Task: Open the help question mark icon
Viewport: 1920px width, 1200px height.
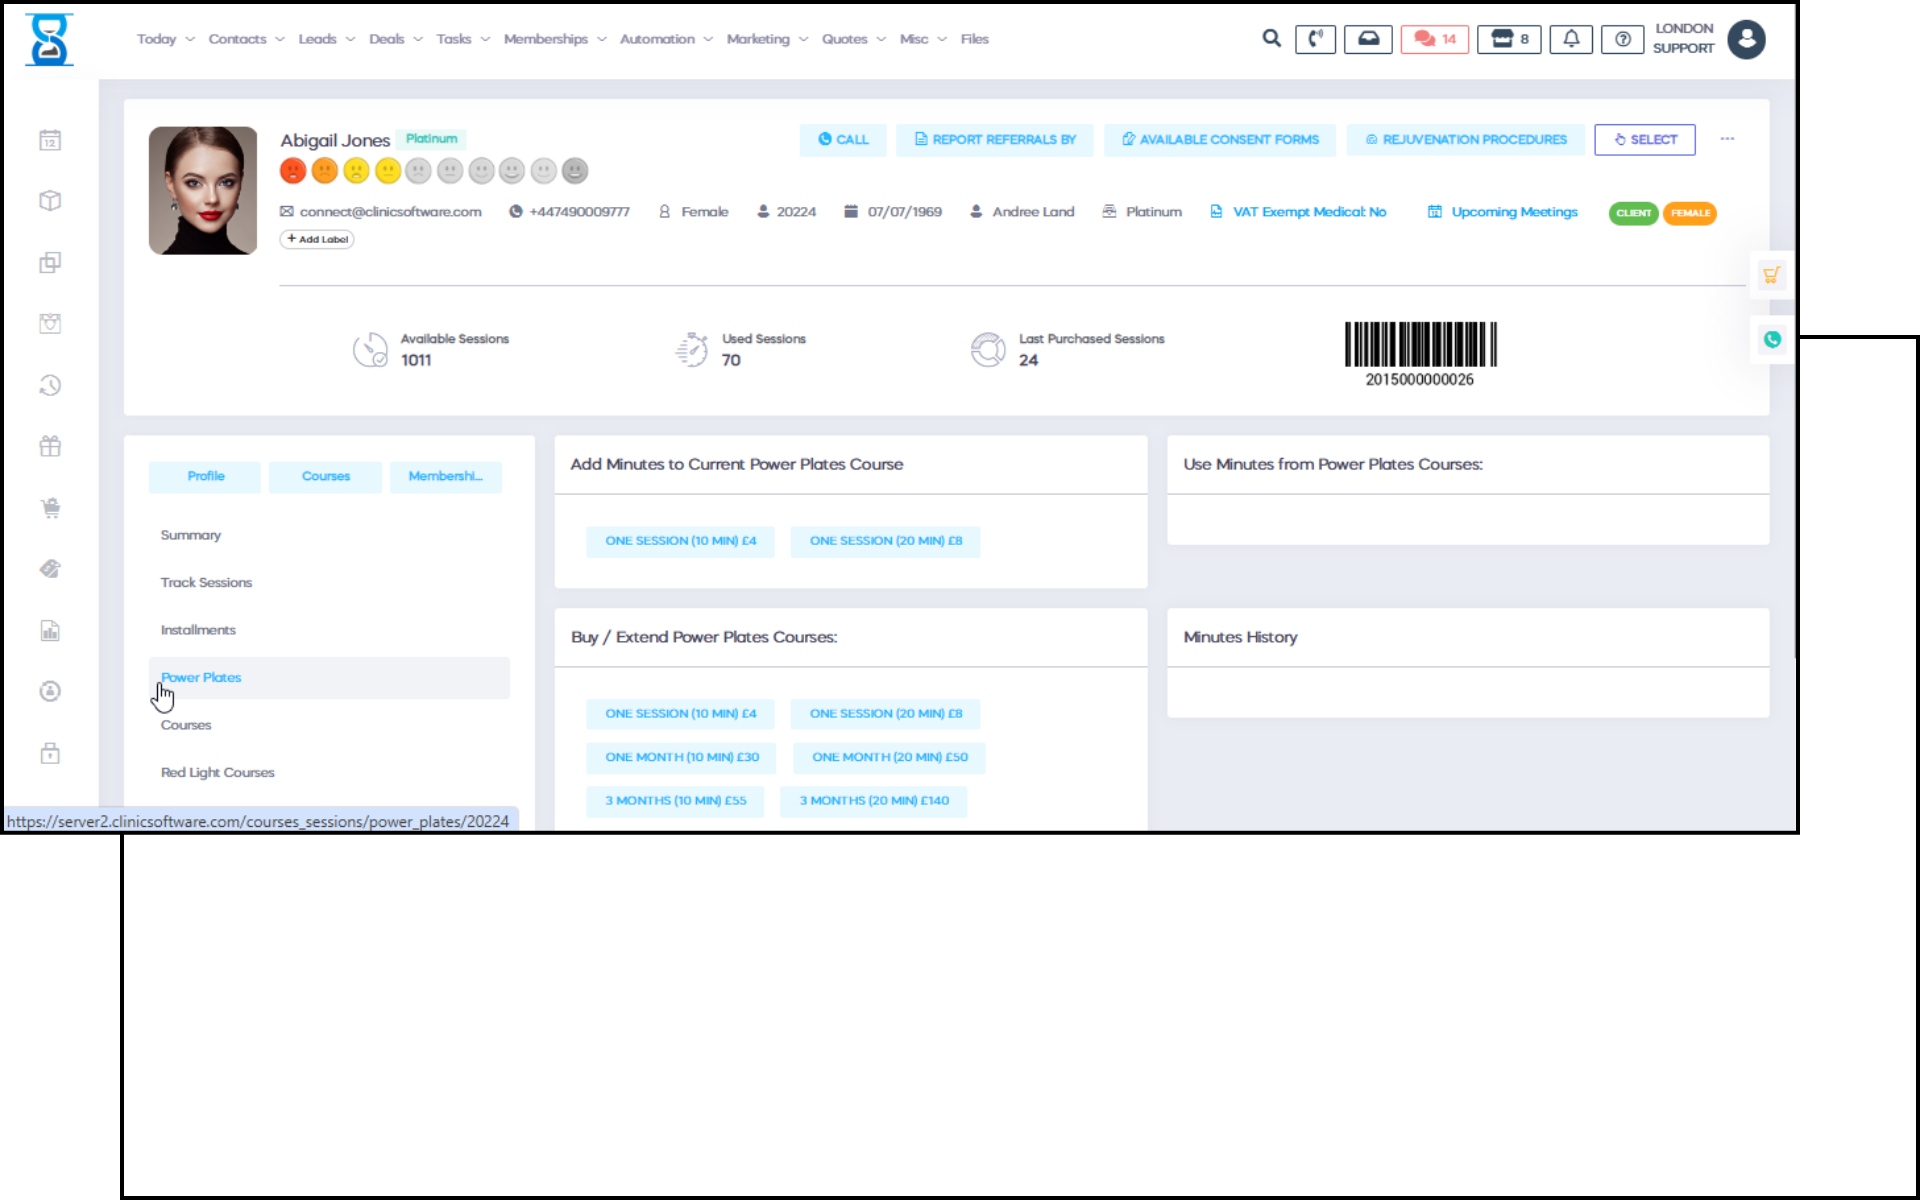Action: [x=1622, y=39]
